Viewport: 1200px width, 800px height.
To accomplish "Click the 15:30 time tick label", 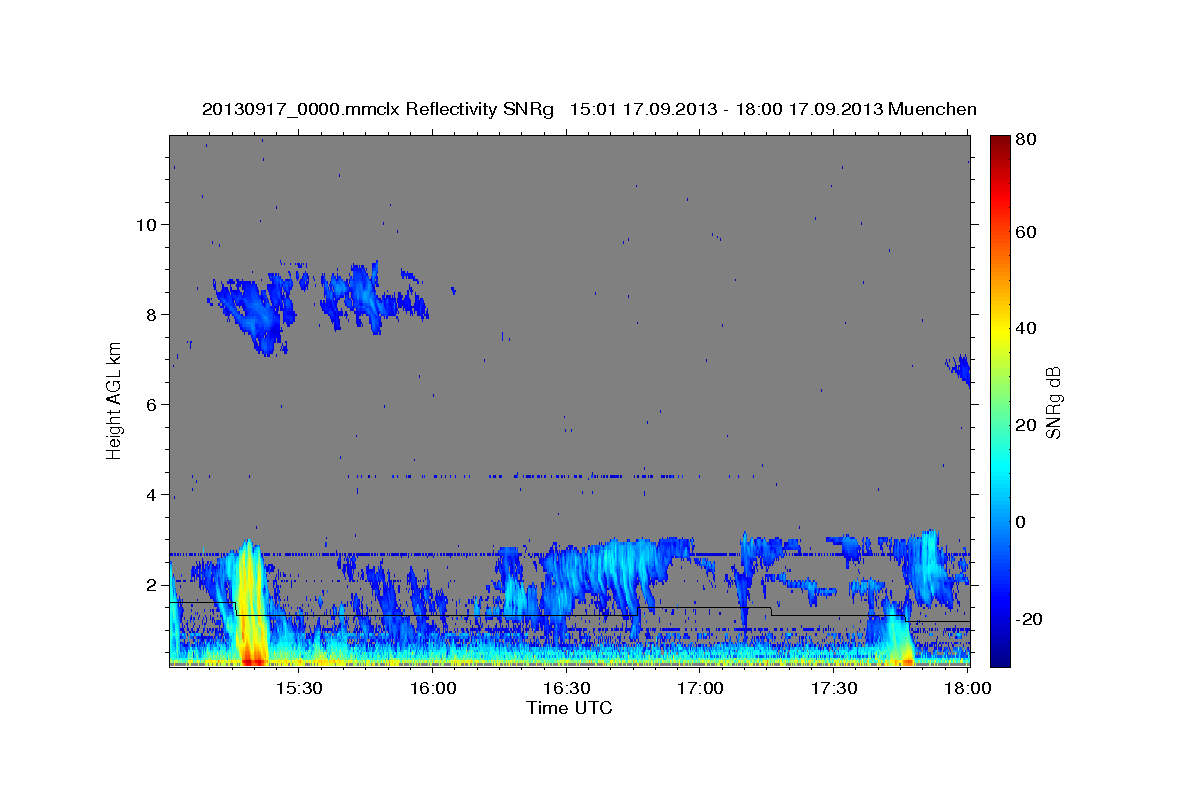I will point(298,689).
